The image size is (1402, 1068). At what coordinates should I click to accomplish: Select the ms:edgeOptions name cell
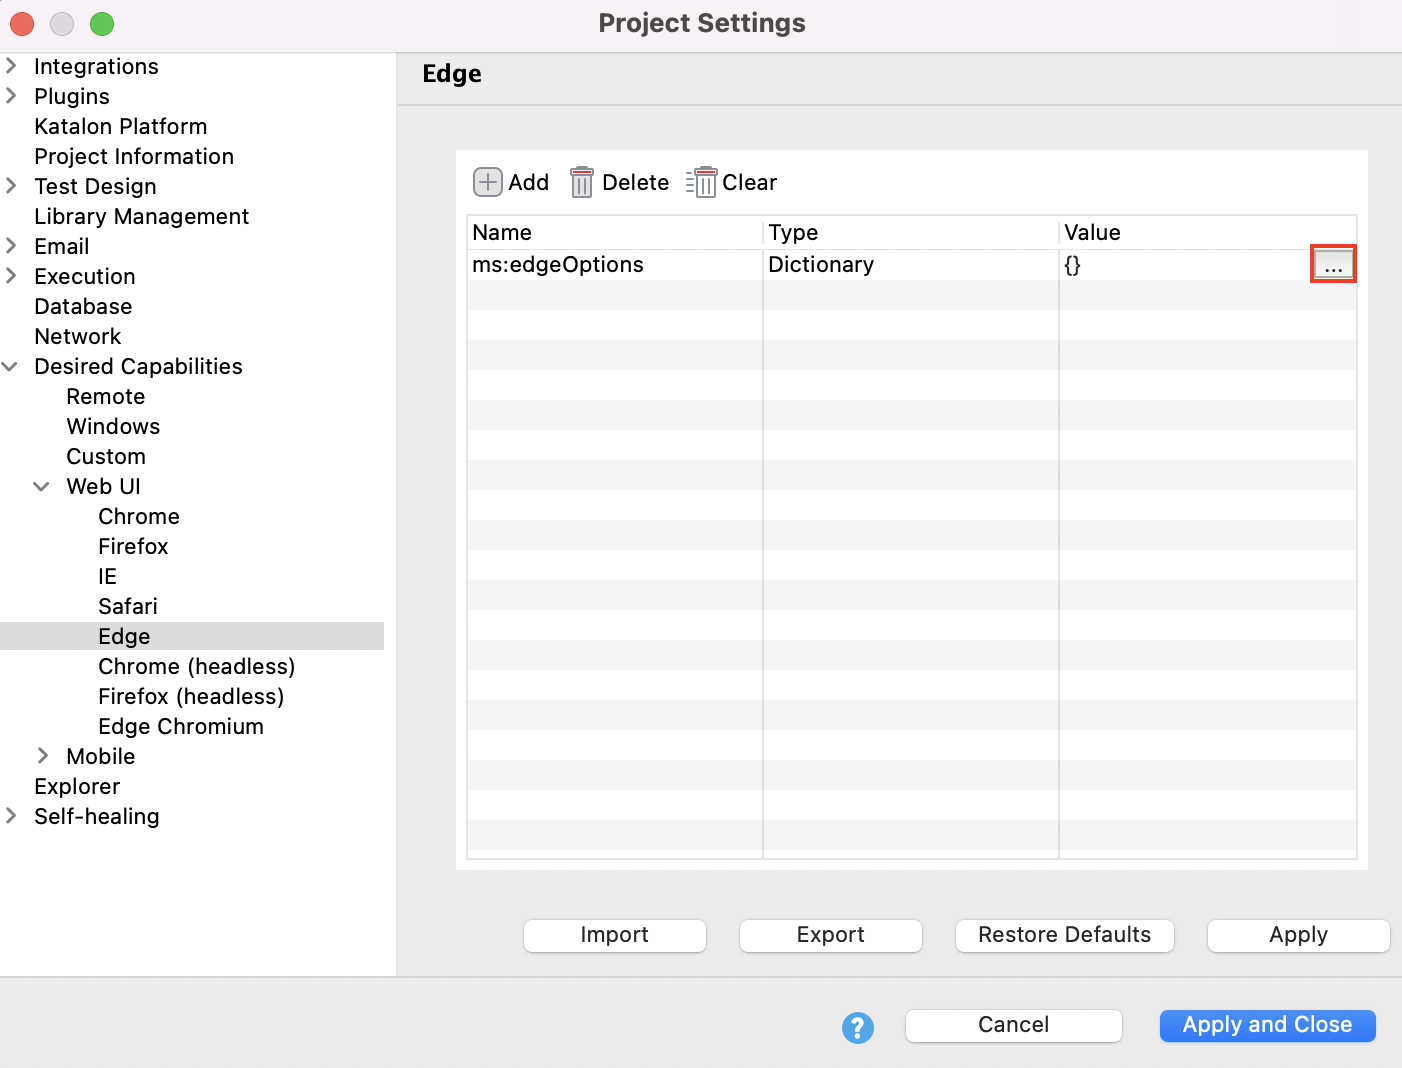[x=558, y=265]
